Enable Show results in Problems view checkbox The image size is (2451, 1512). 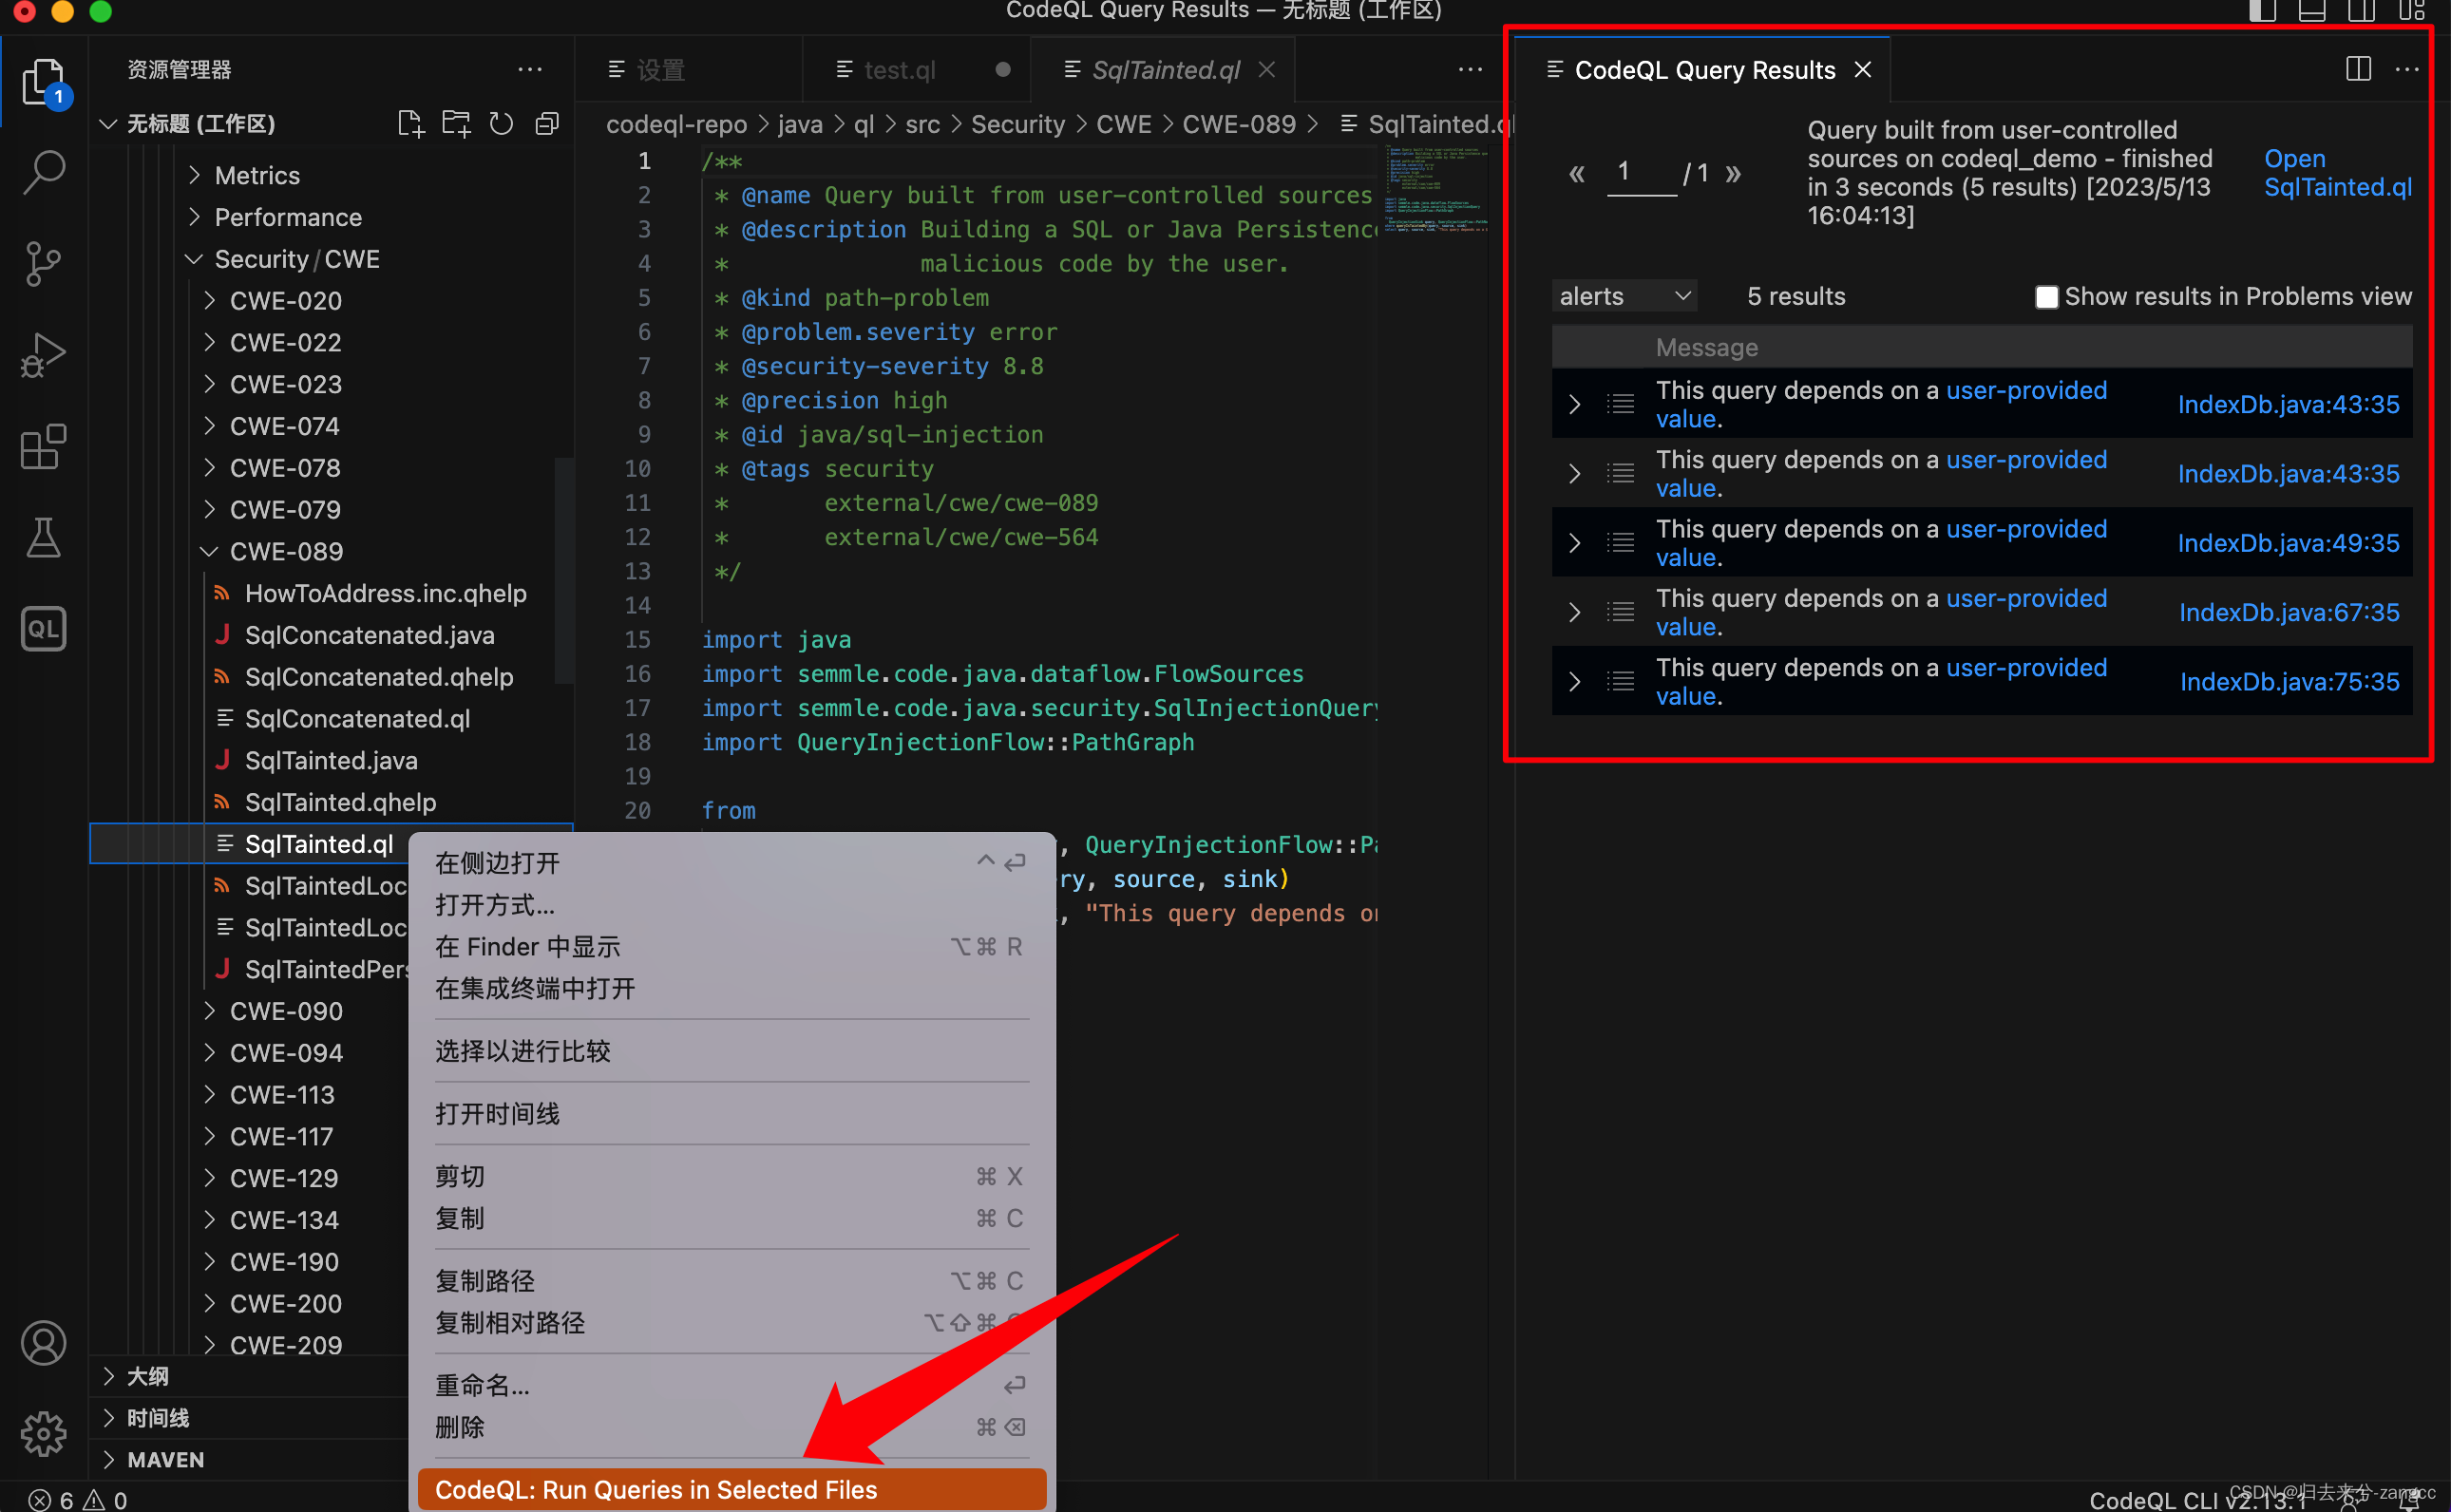click(x=2046, y=297)
